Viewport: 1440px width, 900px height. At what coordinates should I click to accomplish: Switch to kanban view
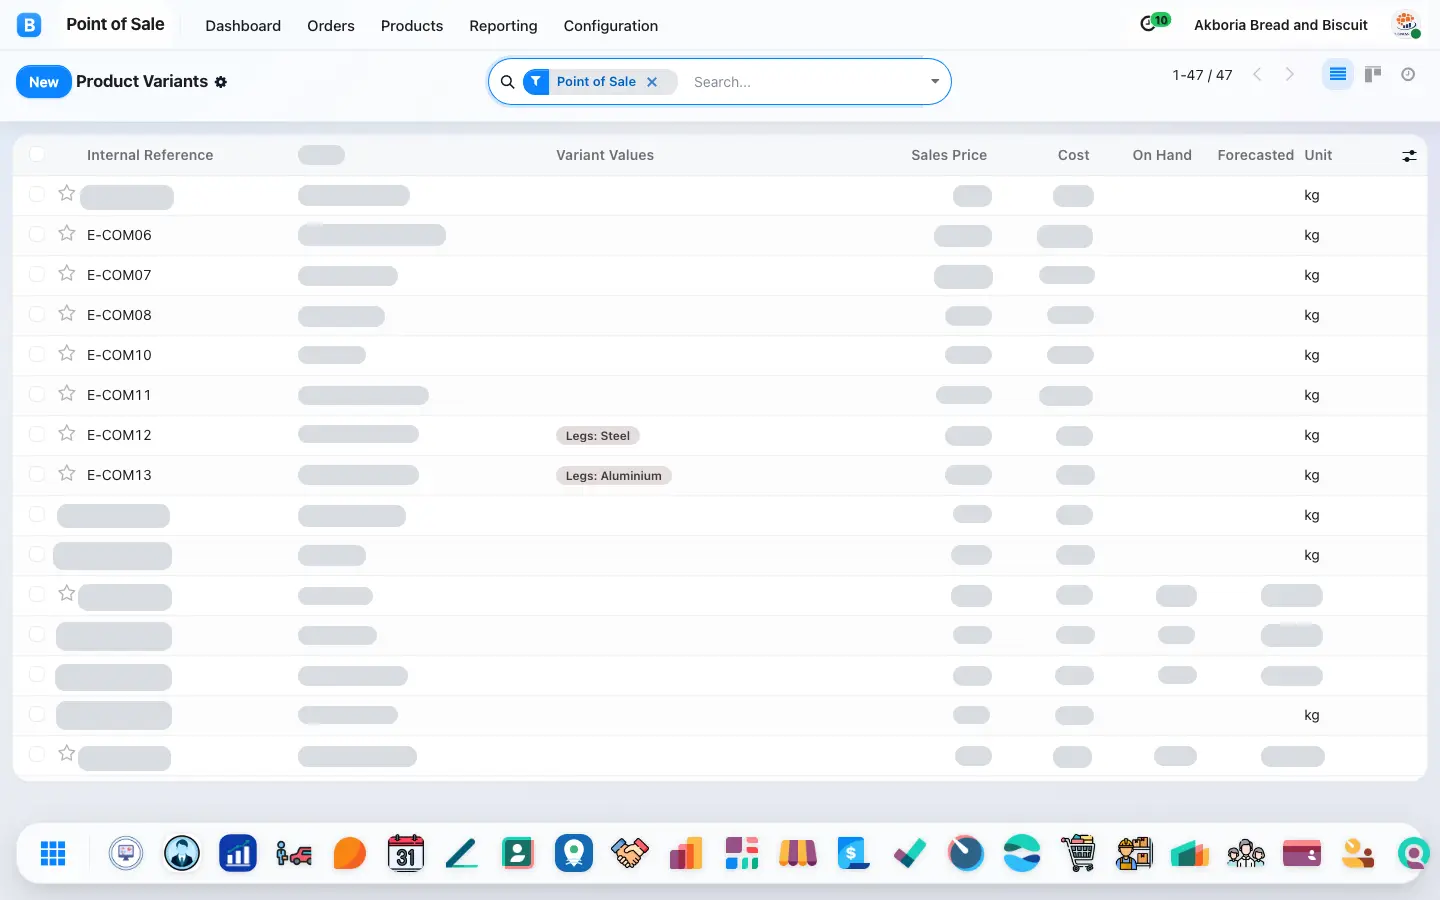tap(1373, 74)
